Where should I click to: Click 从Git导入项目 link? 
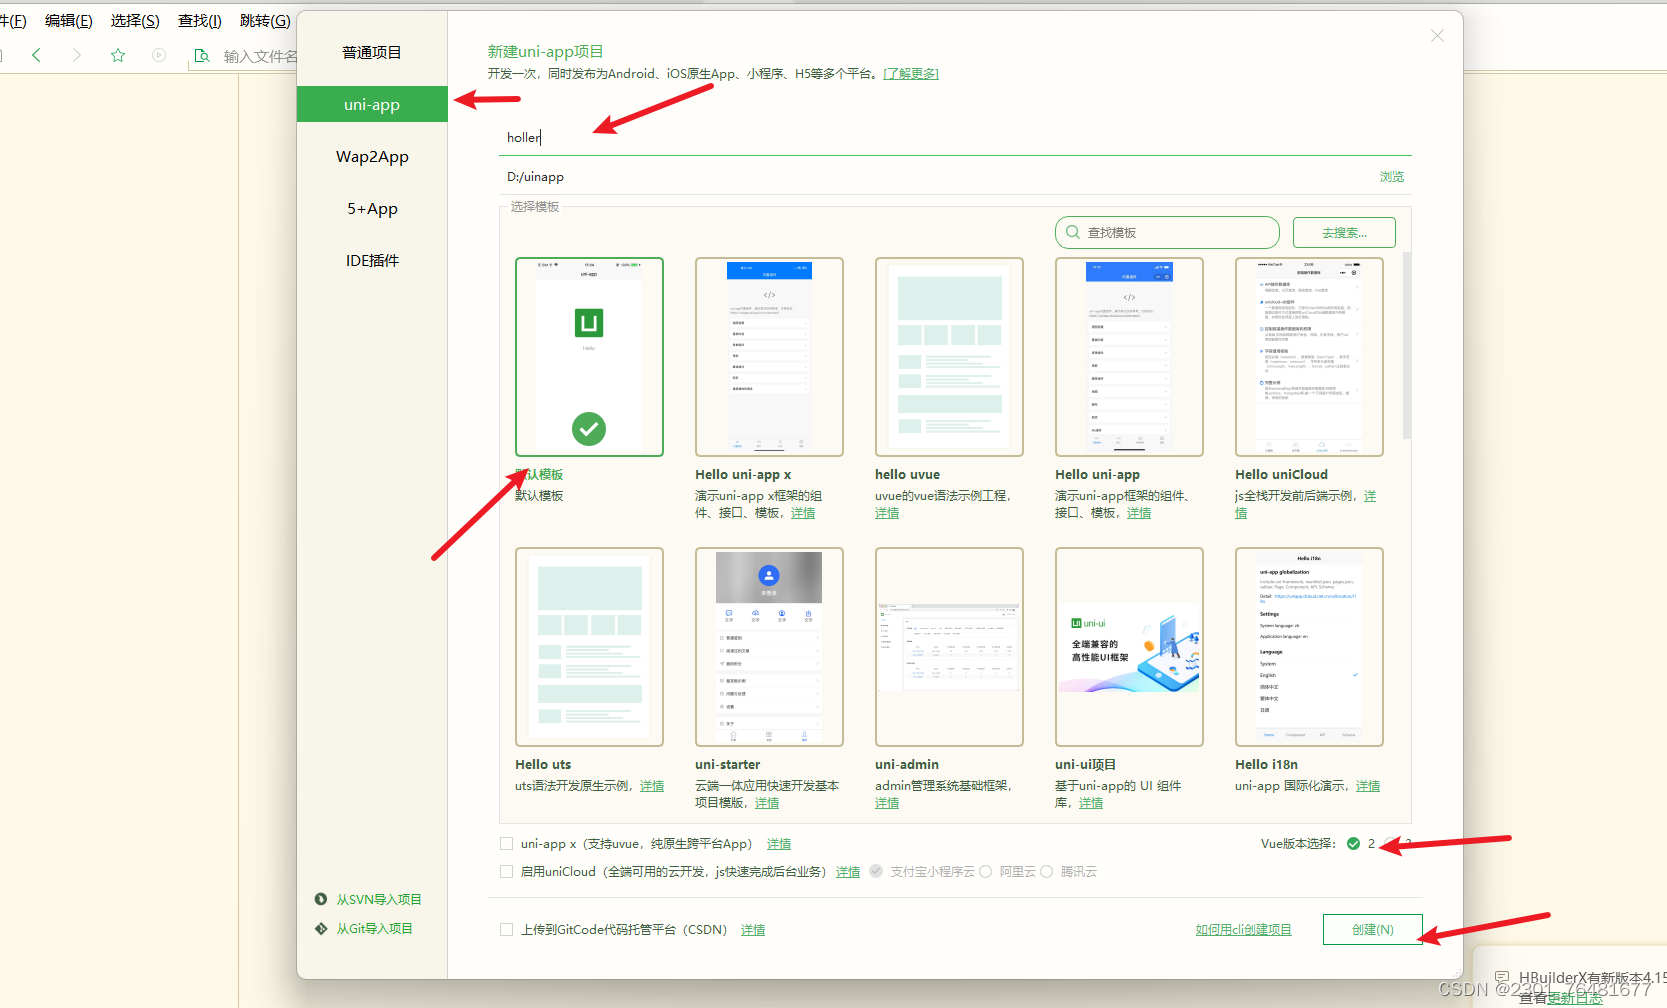pyautogui.click(x=374, y=928)
